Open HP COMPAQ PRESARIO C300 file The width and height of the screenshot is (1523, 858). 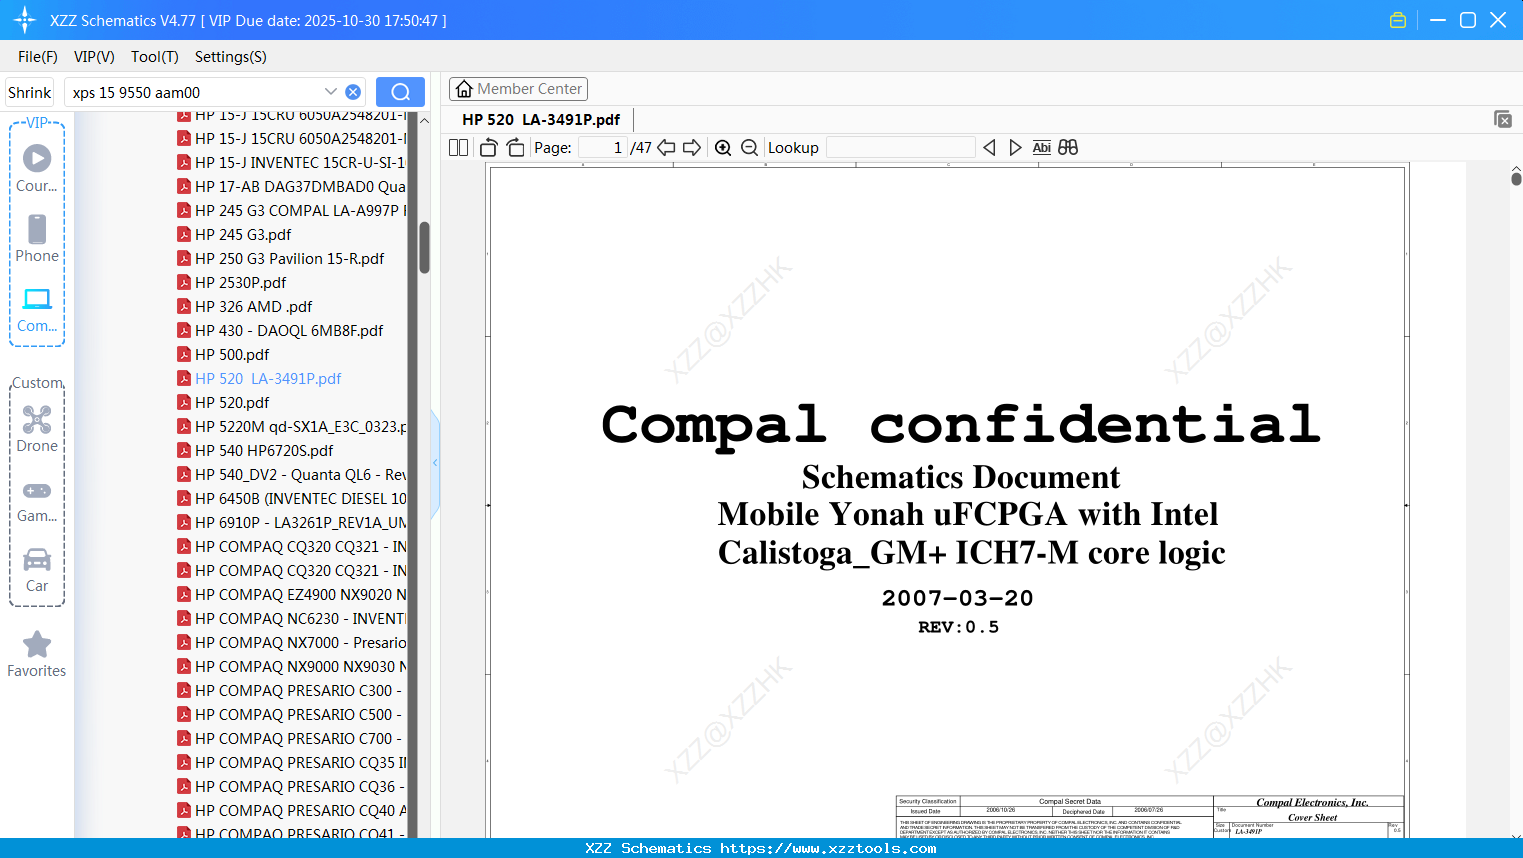(x=291, y=690)
